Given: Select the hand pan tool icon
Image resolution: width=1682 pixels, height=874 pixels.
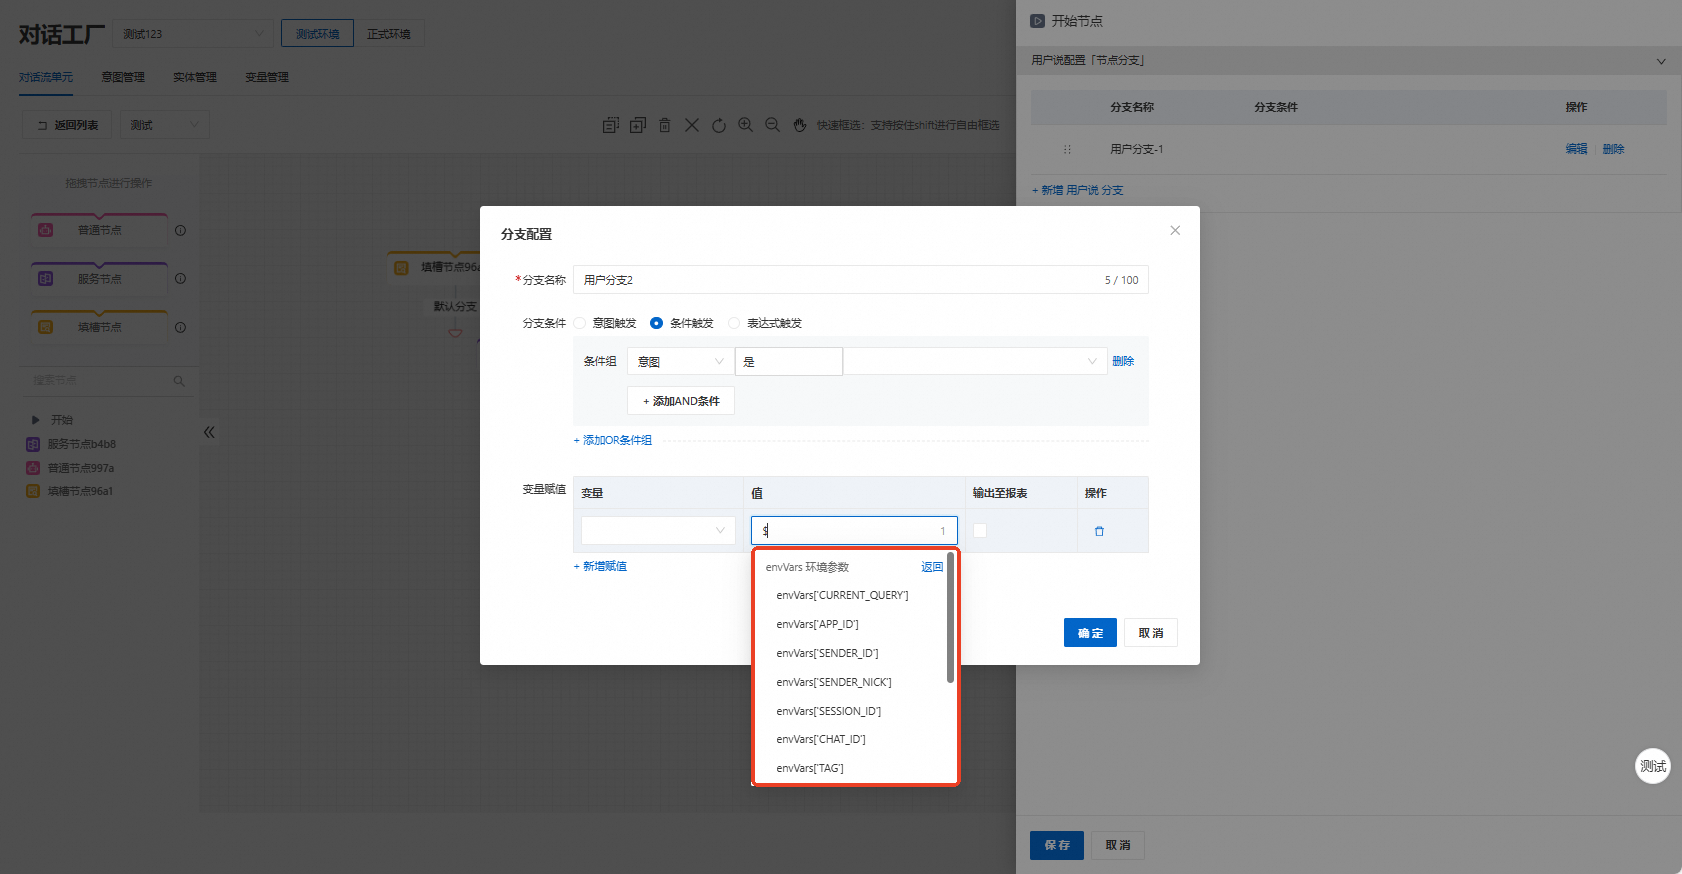Looking at the screenshot, I should coord(799,125).
